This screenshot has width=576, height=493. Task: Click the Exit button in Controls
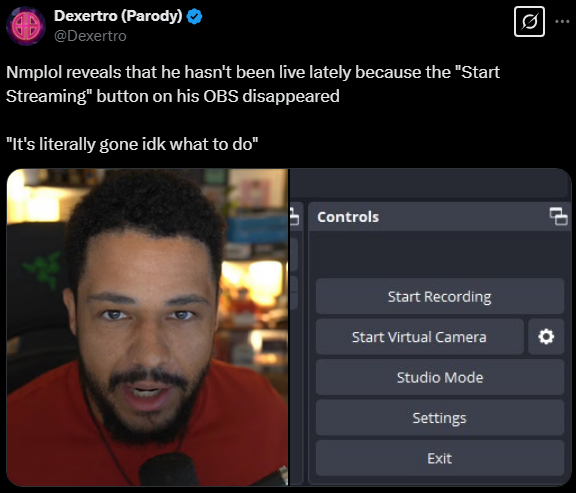pos(440,458)
